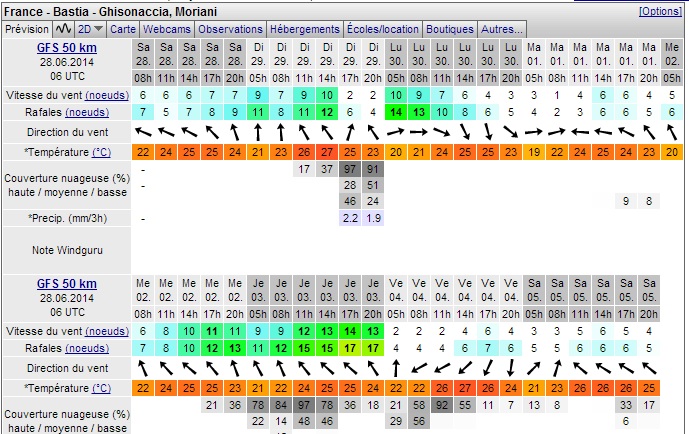
Task: Open the Écoles/location tab
Action: pos(385,30)
